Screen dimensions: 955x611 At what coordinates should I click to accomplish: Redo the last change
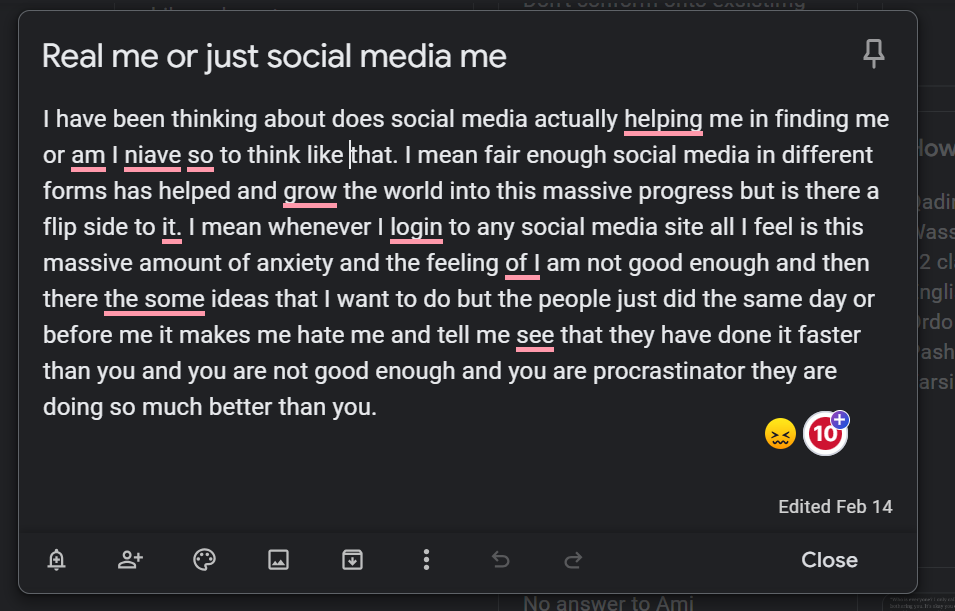574,559
